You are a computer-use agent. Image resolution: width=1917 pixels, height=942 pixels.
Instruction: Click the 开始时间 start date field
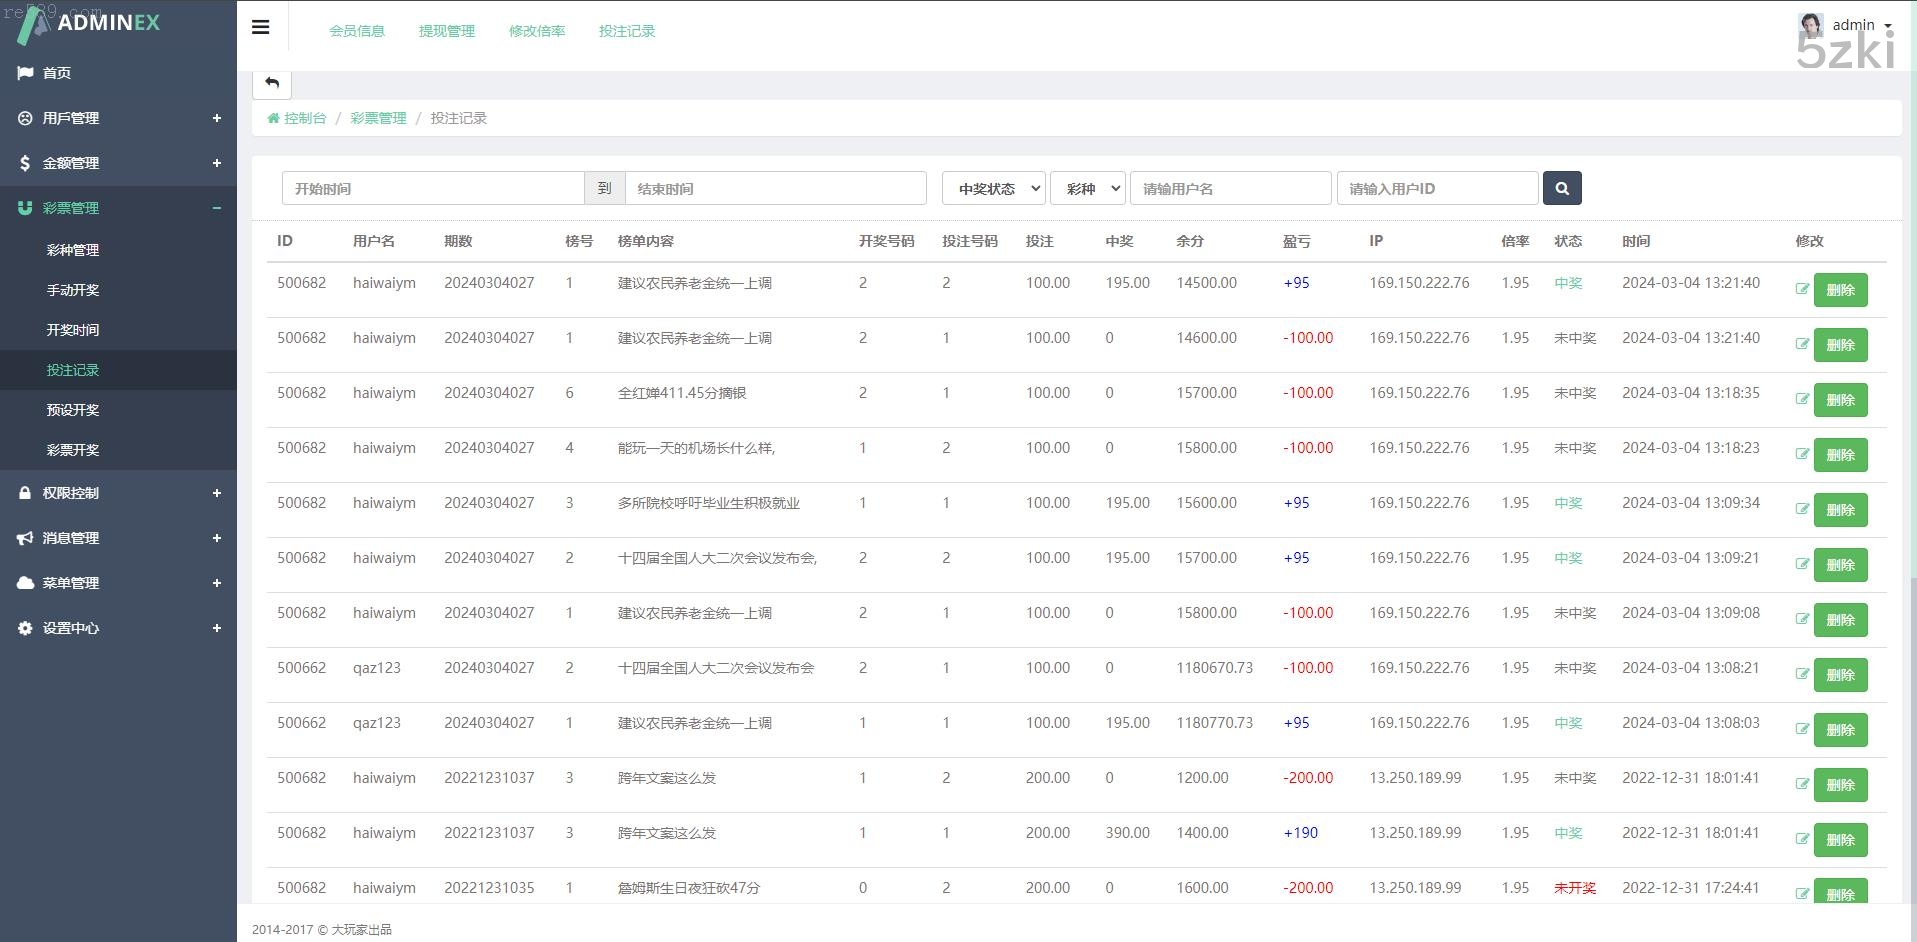(432, 188)
